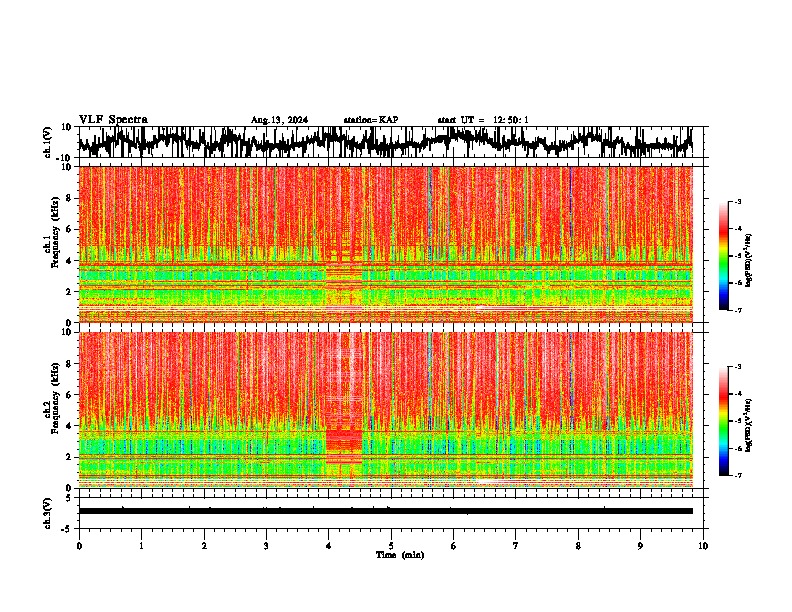The width and height of the screenshot is (792, 612).
Task: Click the time axis tick label "0"
Action: pyautogui.click(x=79, y=546)
